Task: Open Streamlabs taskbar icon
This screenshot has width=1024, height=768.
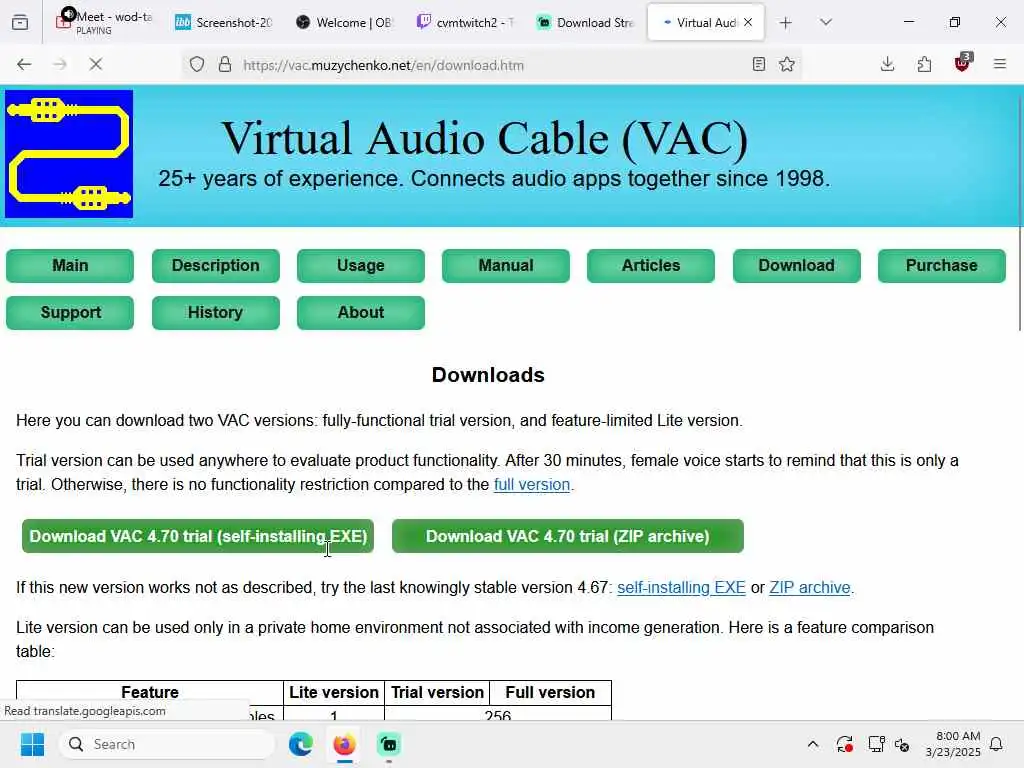Action: pos(389,744)
